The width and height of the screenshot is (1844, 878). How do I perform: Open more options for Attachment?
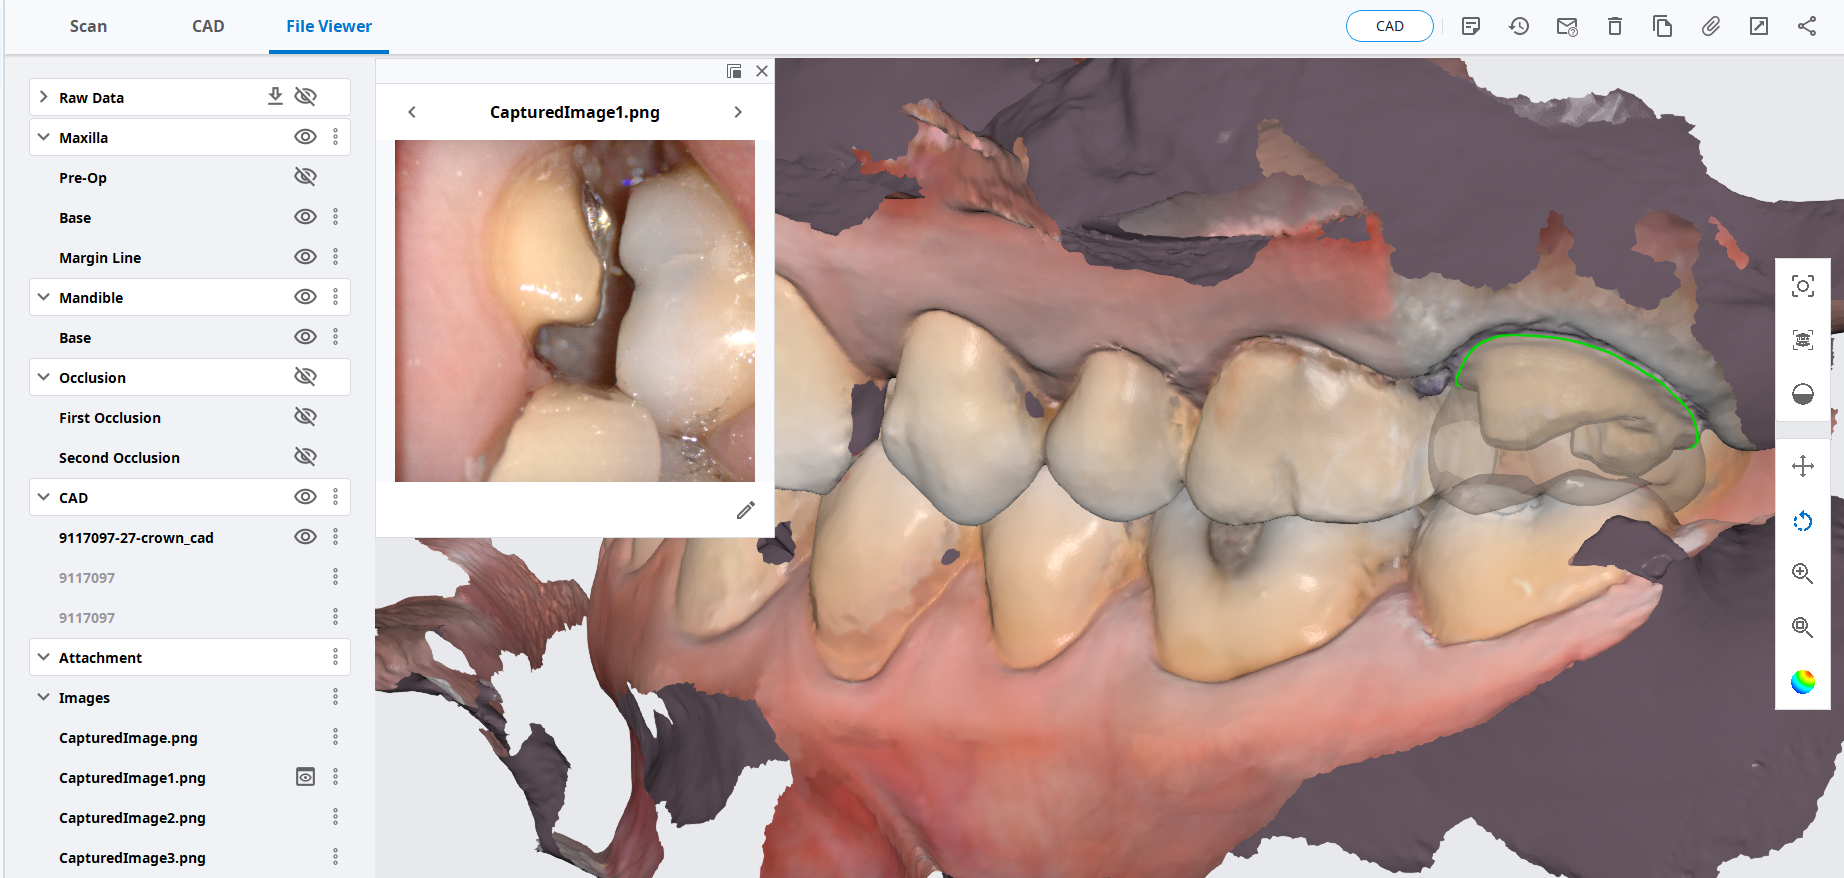point(336,657)
